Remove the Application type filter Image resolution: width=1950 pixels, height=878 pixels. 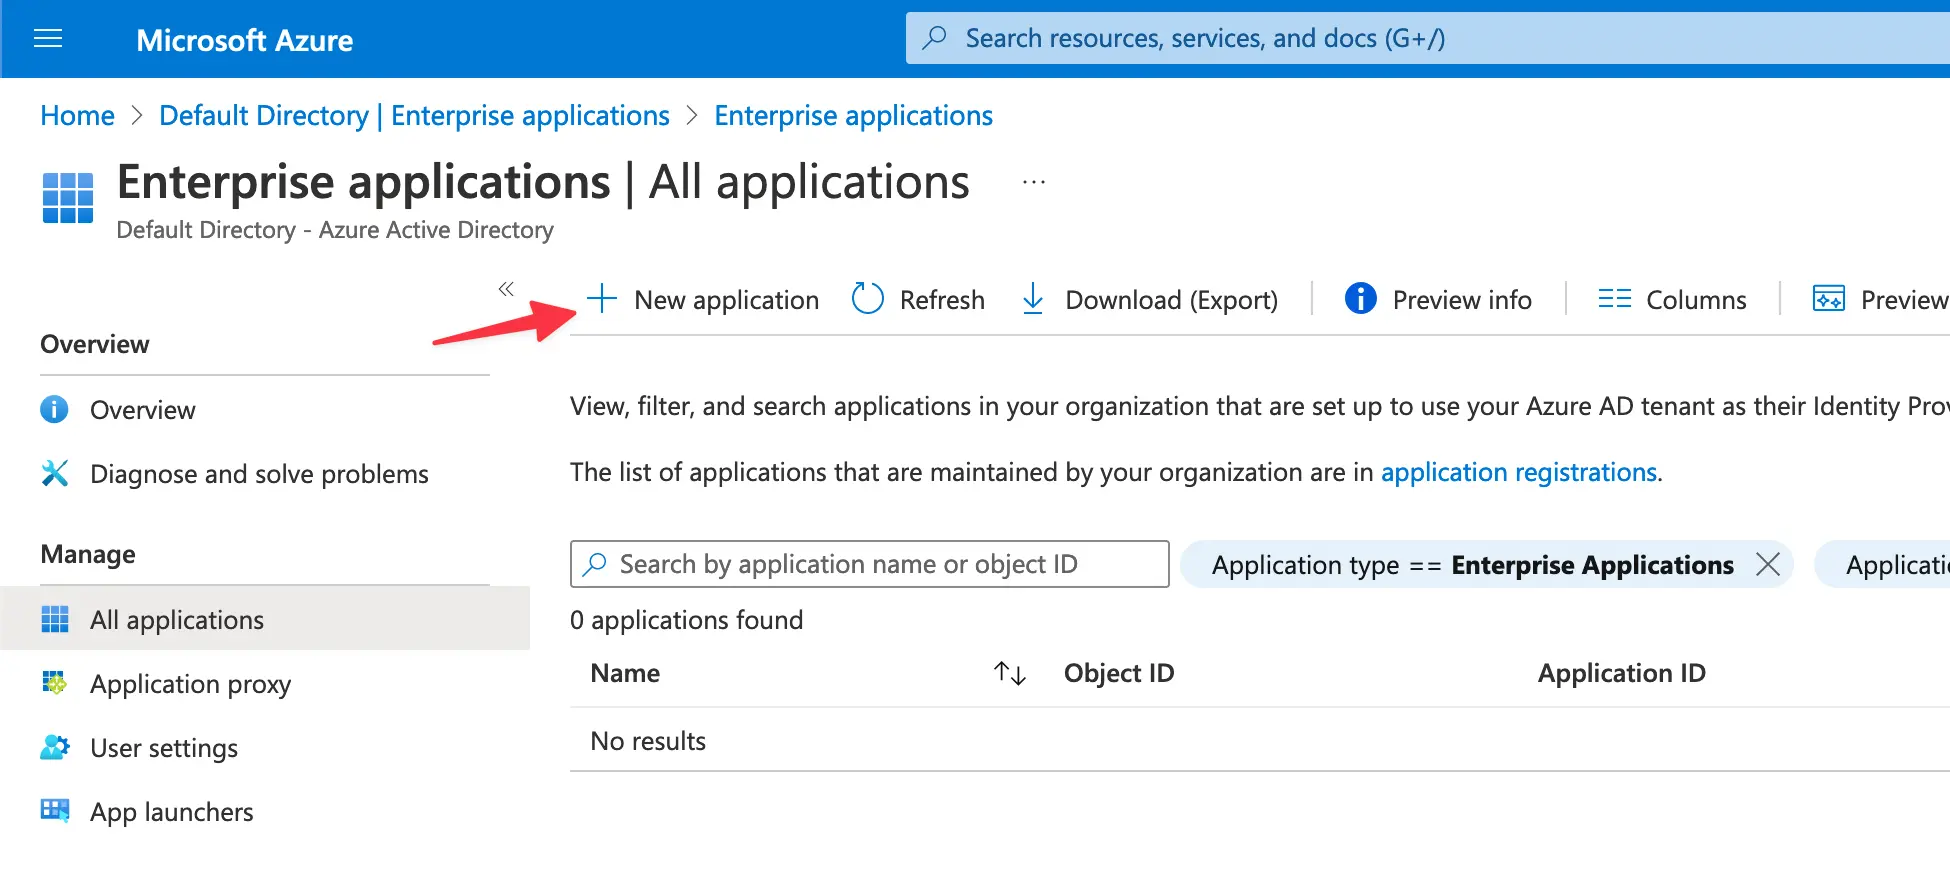1768,564
